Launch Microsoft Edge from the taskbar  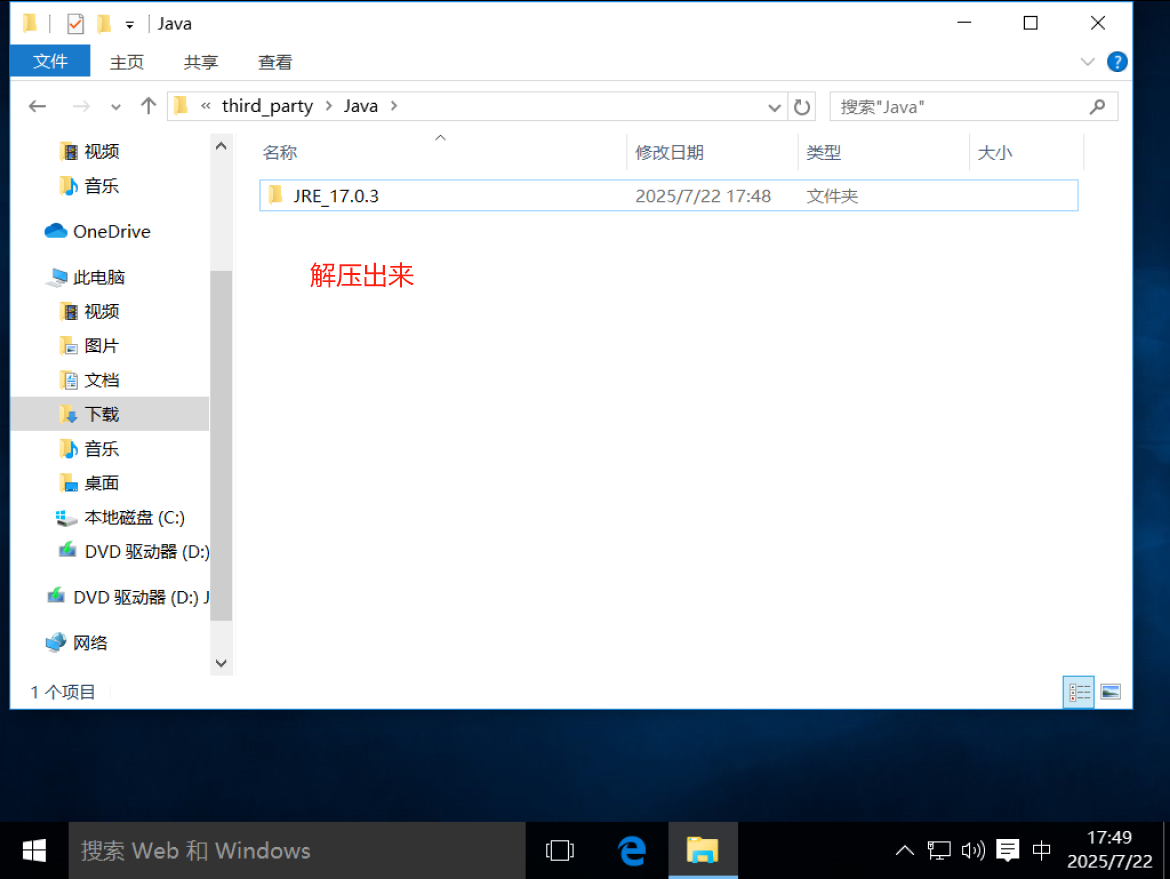[631, 851]
